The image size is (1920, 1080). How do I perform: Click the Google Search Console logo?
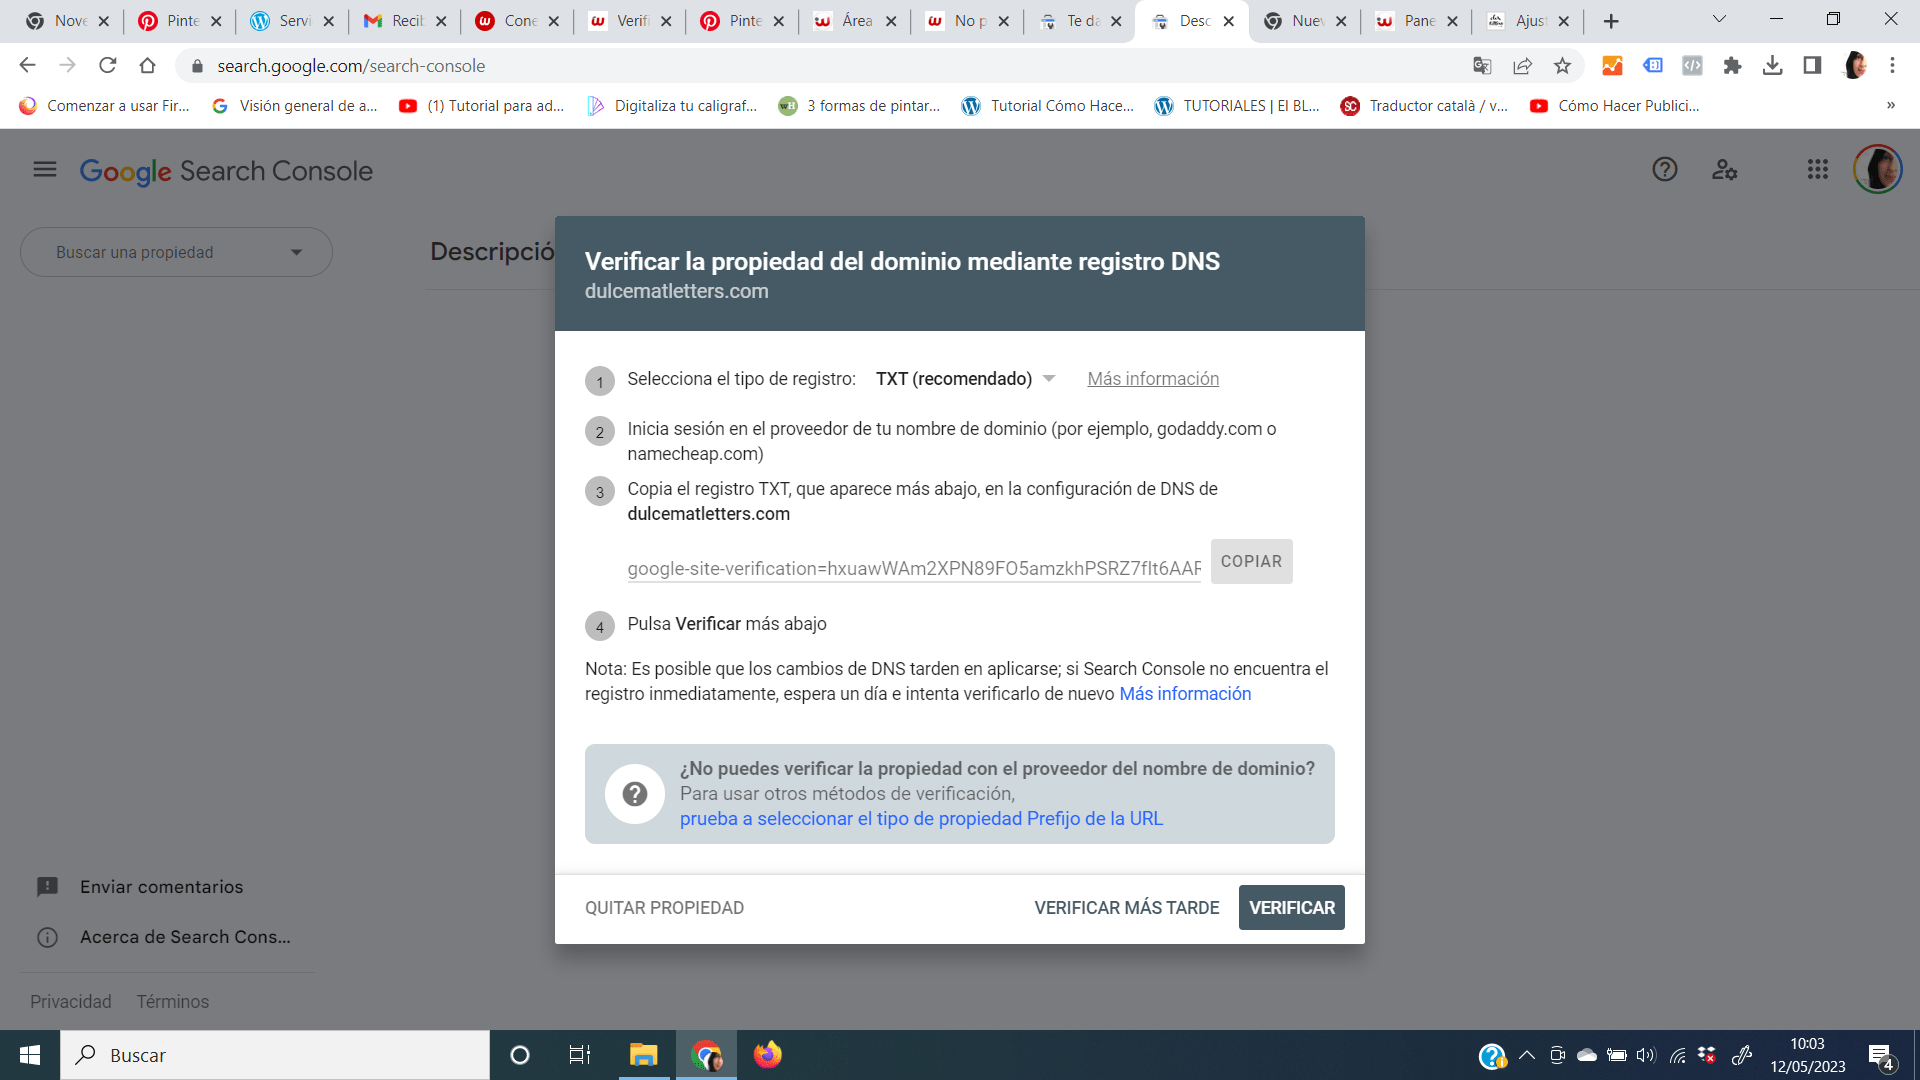226,171
